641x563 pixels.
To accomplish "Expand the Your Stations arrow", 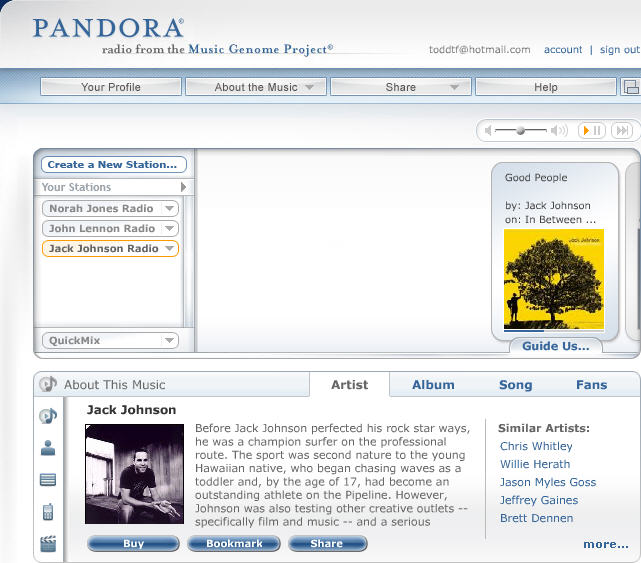I will [x=184, y=187].
